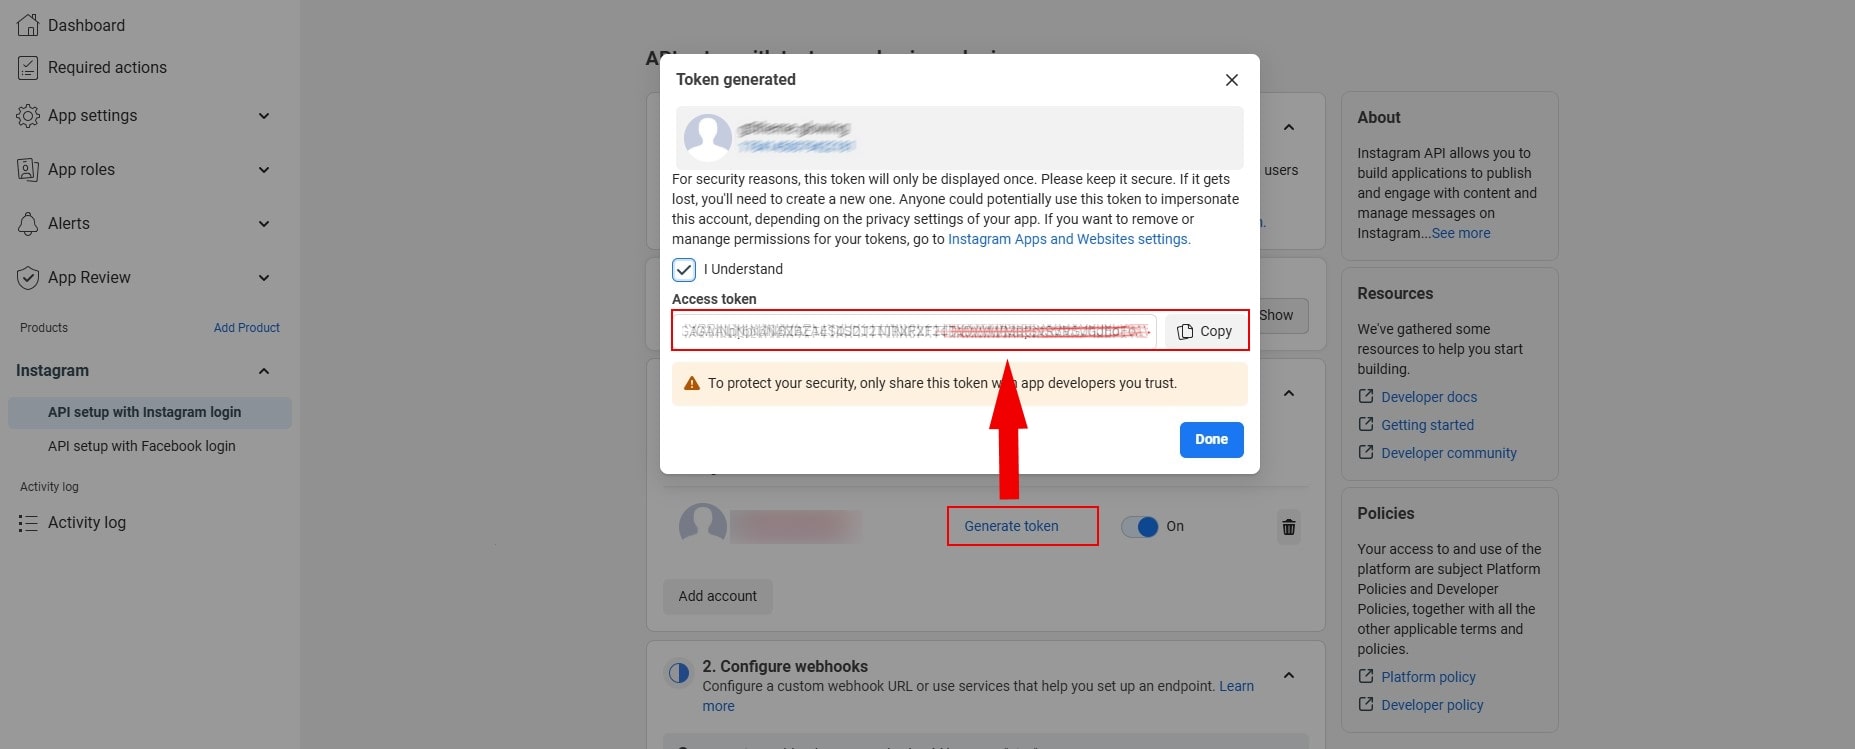Click the account avatar beside Generate token
The height and width of the screenshot is (749, 1855).
[703, 526]
